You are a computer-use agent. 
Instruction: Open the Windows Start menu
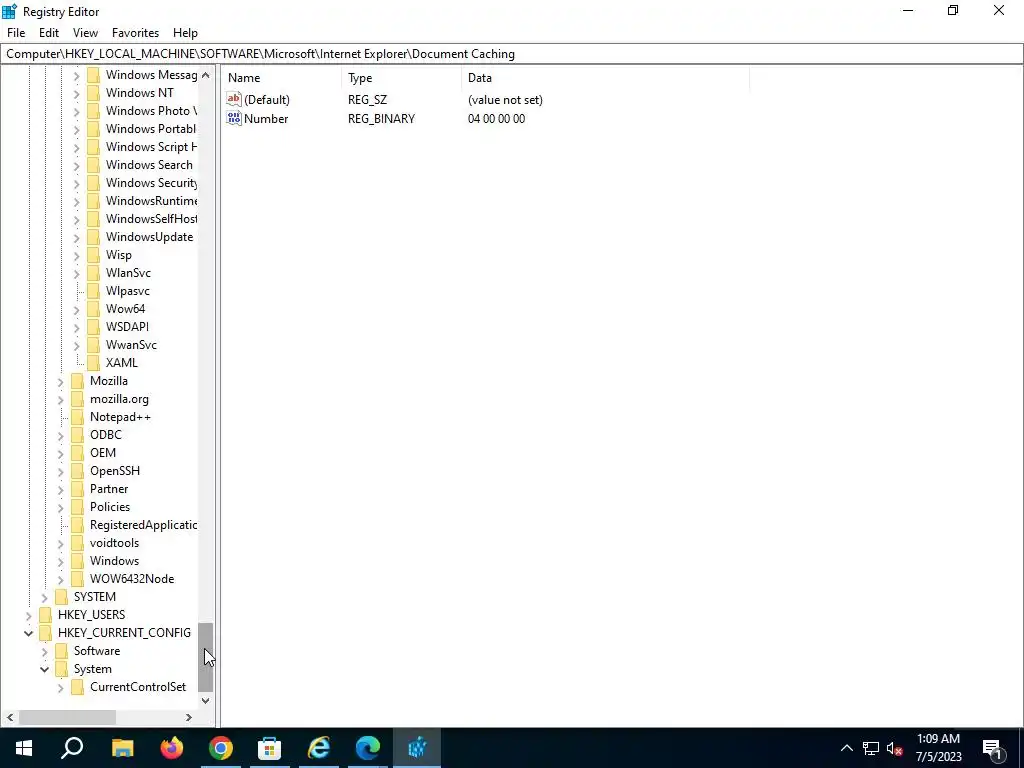(24, 748)
